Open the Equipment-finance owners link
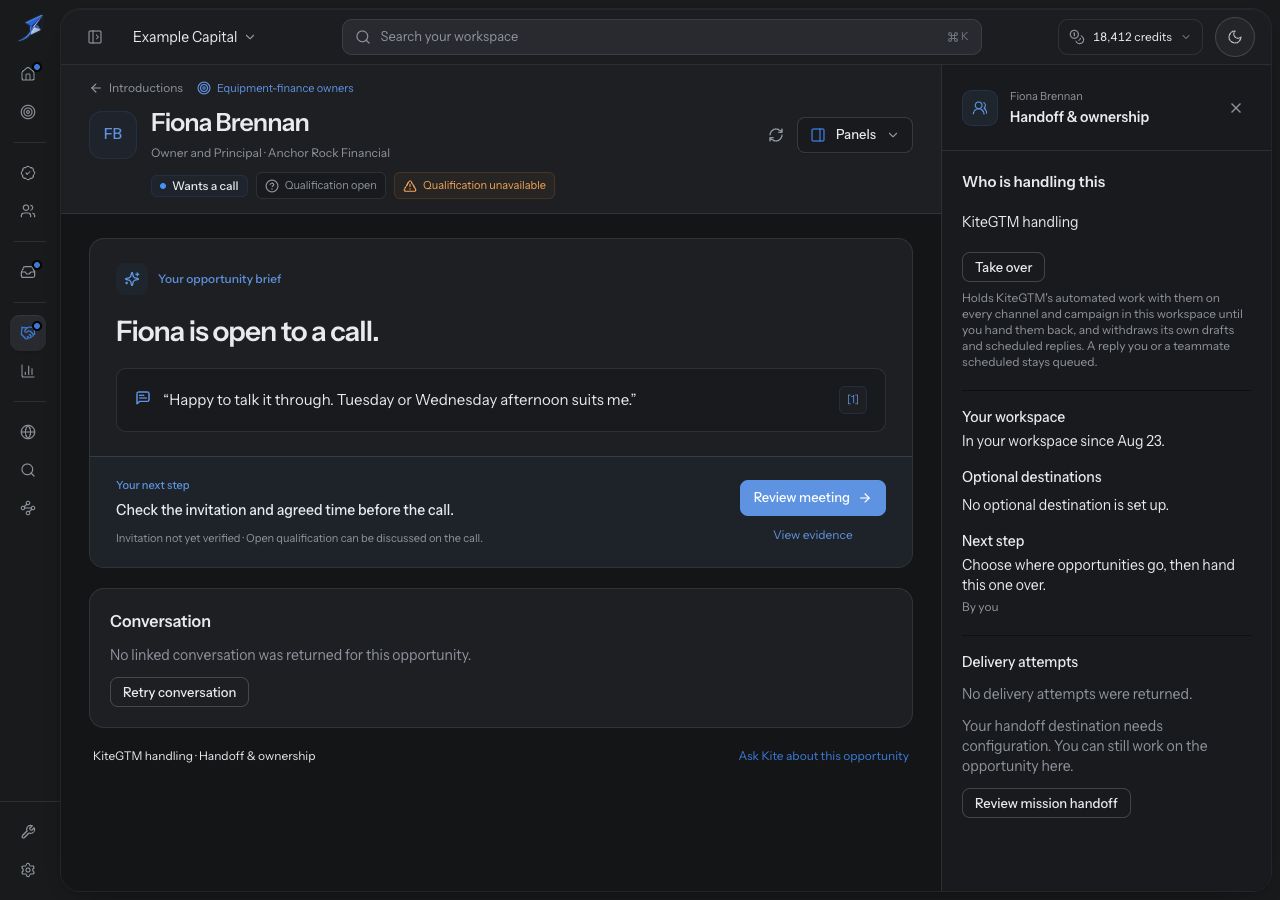The height and width of the screenshot is (900, 1280). [x=275, y=88]
